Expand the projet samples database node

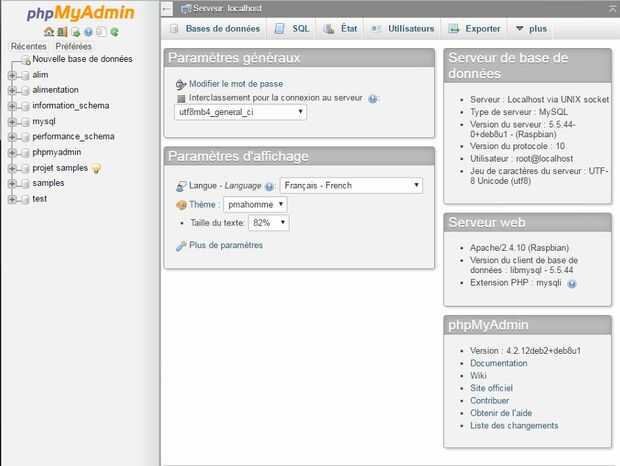click(x=12, y=168)
